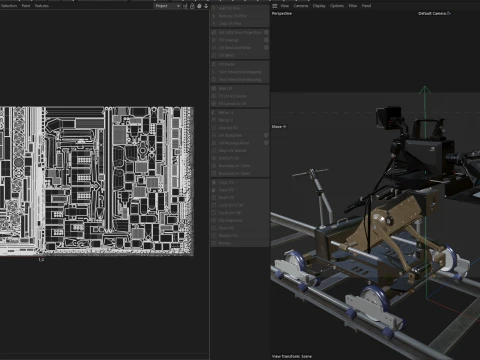Open the viewport Panel menu
480x360 pixels.
point(366,6)
